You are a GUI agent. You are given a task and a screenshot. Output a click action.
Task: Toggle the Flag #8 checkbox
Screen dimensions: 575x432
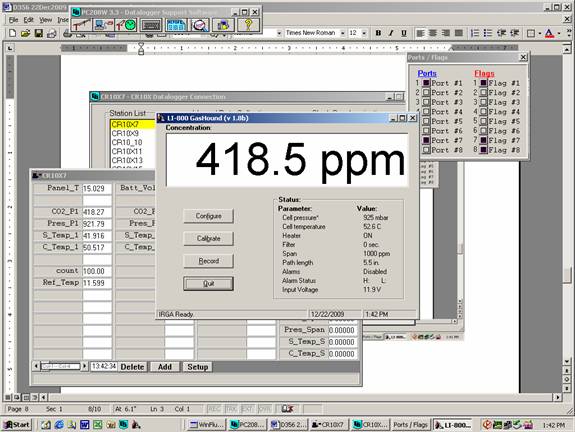pos(484,150)
